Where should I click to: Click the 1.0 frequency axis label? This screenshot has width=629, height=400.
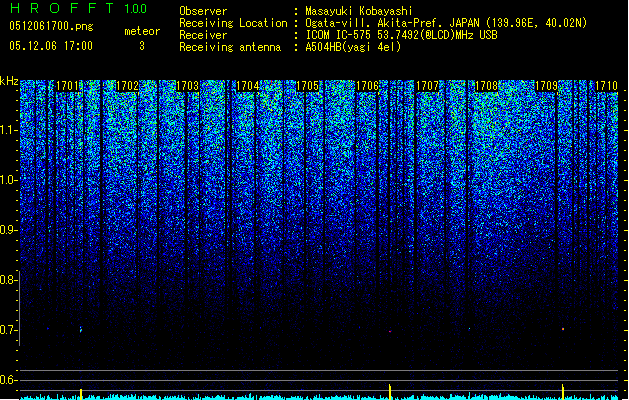click(x=9, y=180)
